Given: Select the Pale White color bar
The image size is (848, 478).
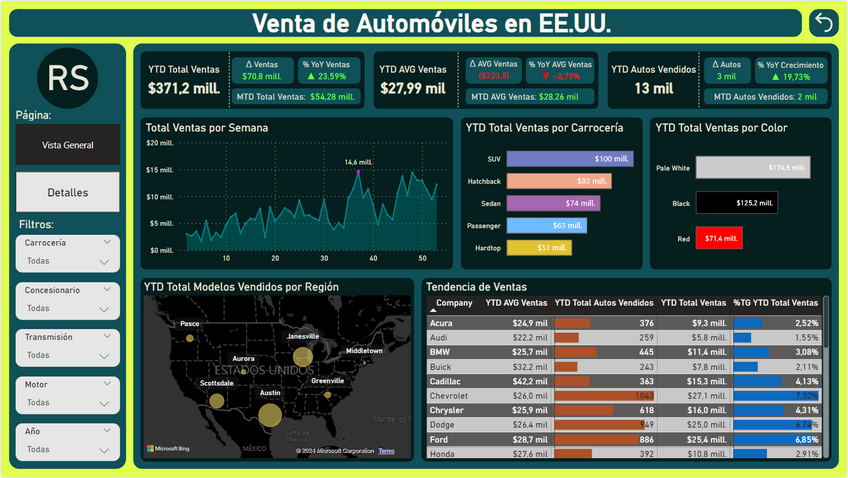Looking at the screenshot, I should tap(753, 168).
